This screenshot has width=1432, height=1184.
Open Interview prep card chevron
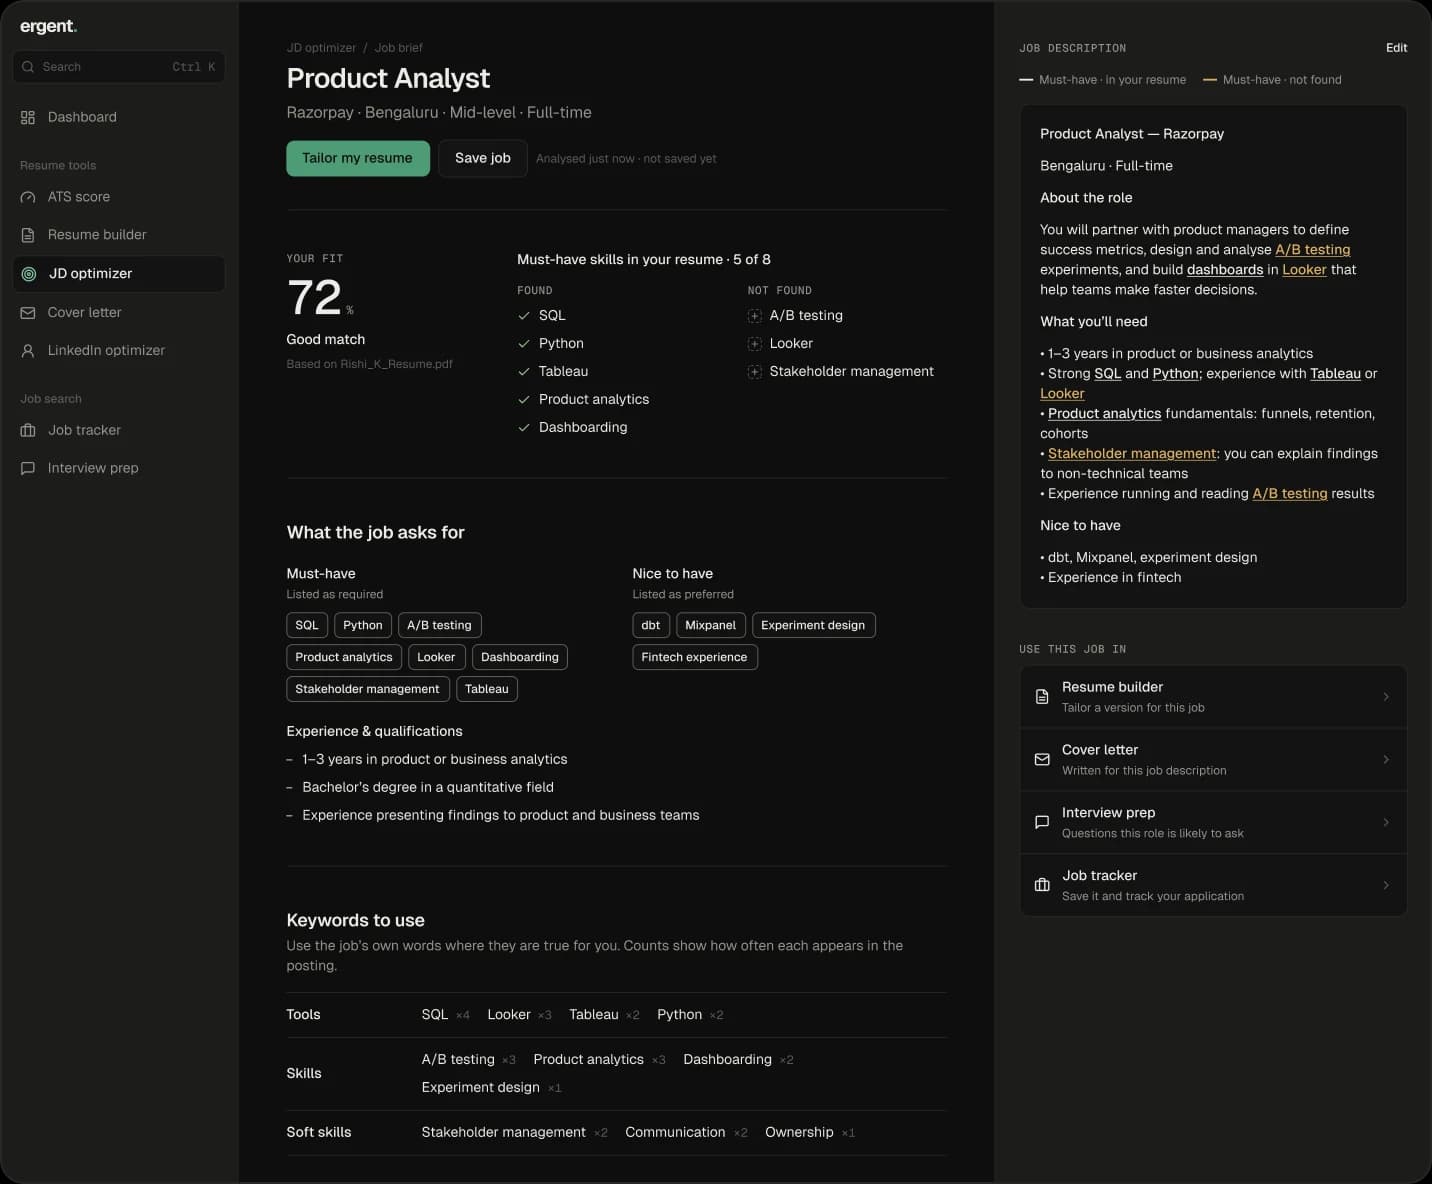[1386, 822]
